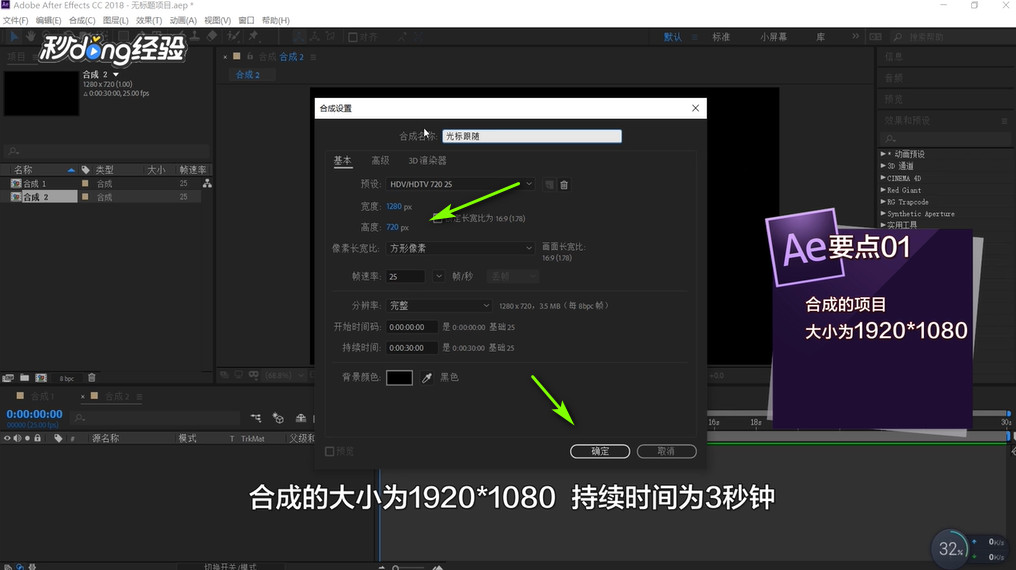1016x570 pixels.
Task: Expand the Red Giant effects category
Action: [x=883, y=190]
